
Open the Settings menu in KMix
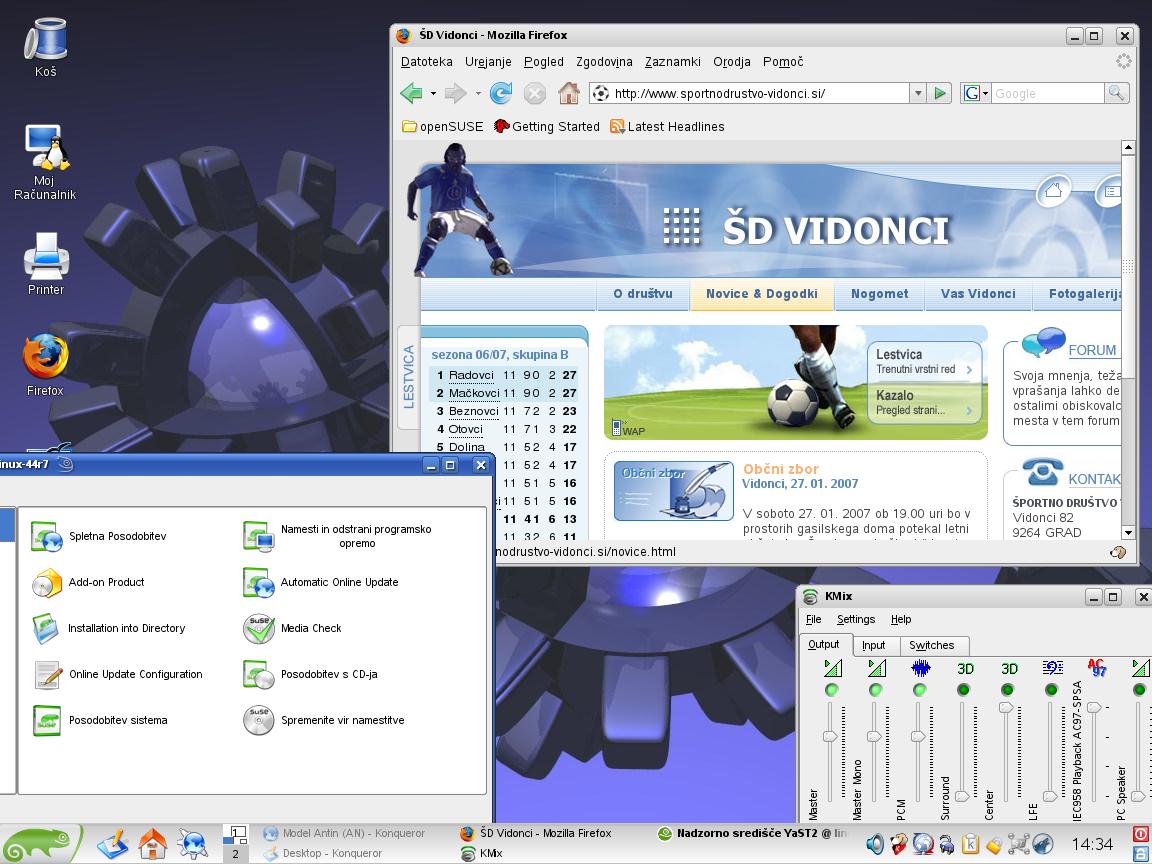click(x=856, y=619)
